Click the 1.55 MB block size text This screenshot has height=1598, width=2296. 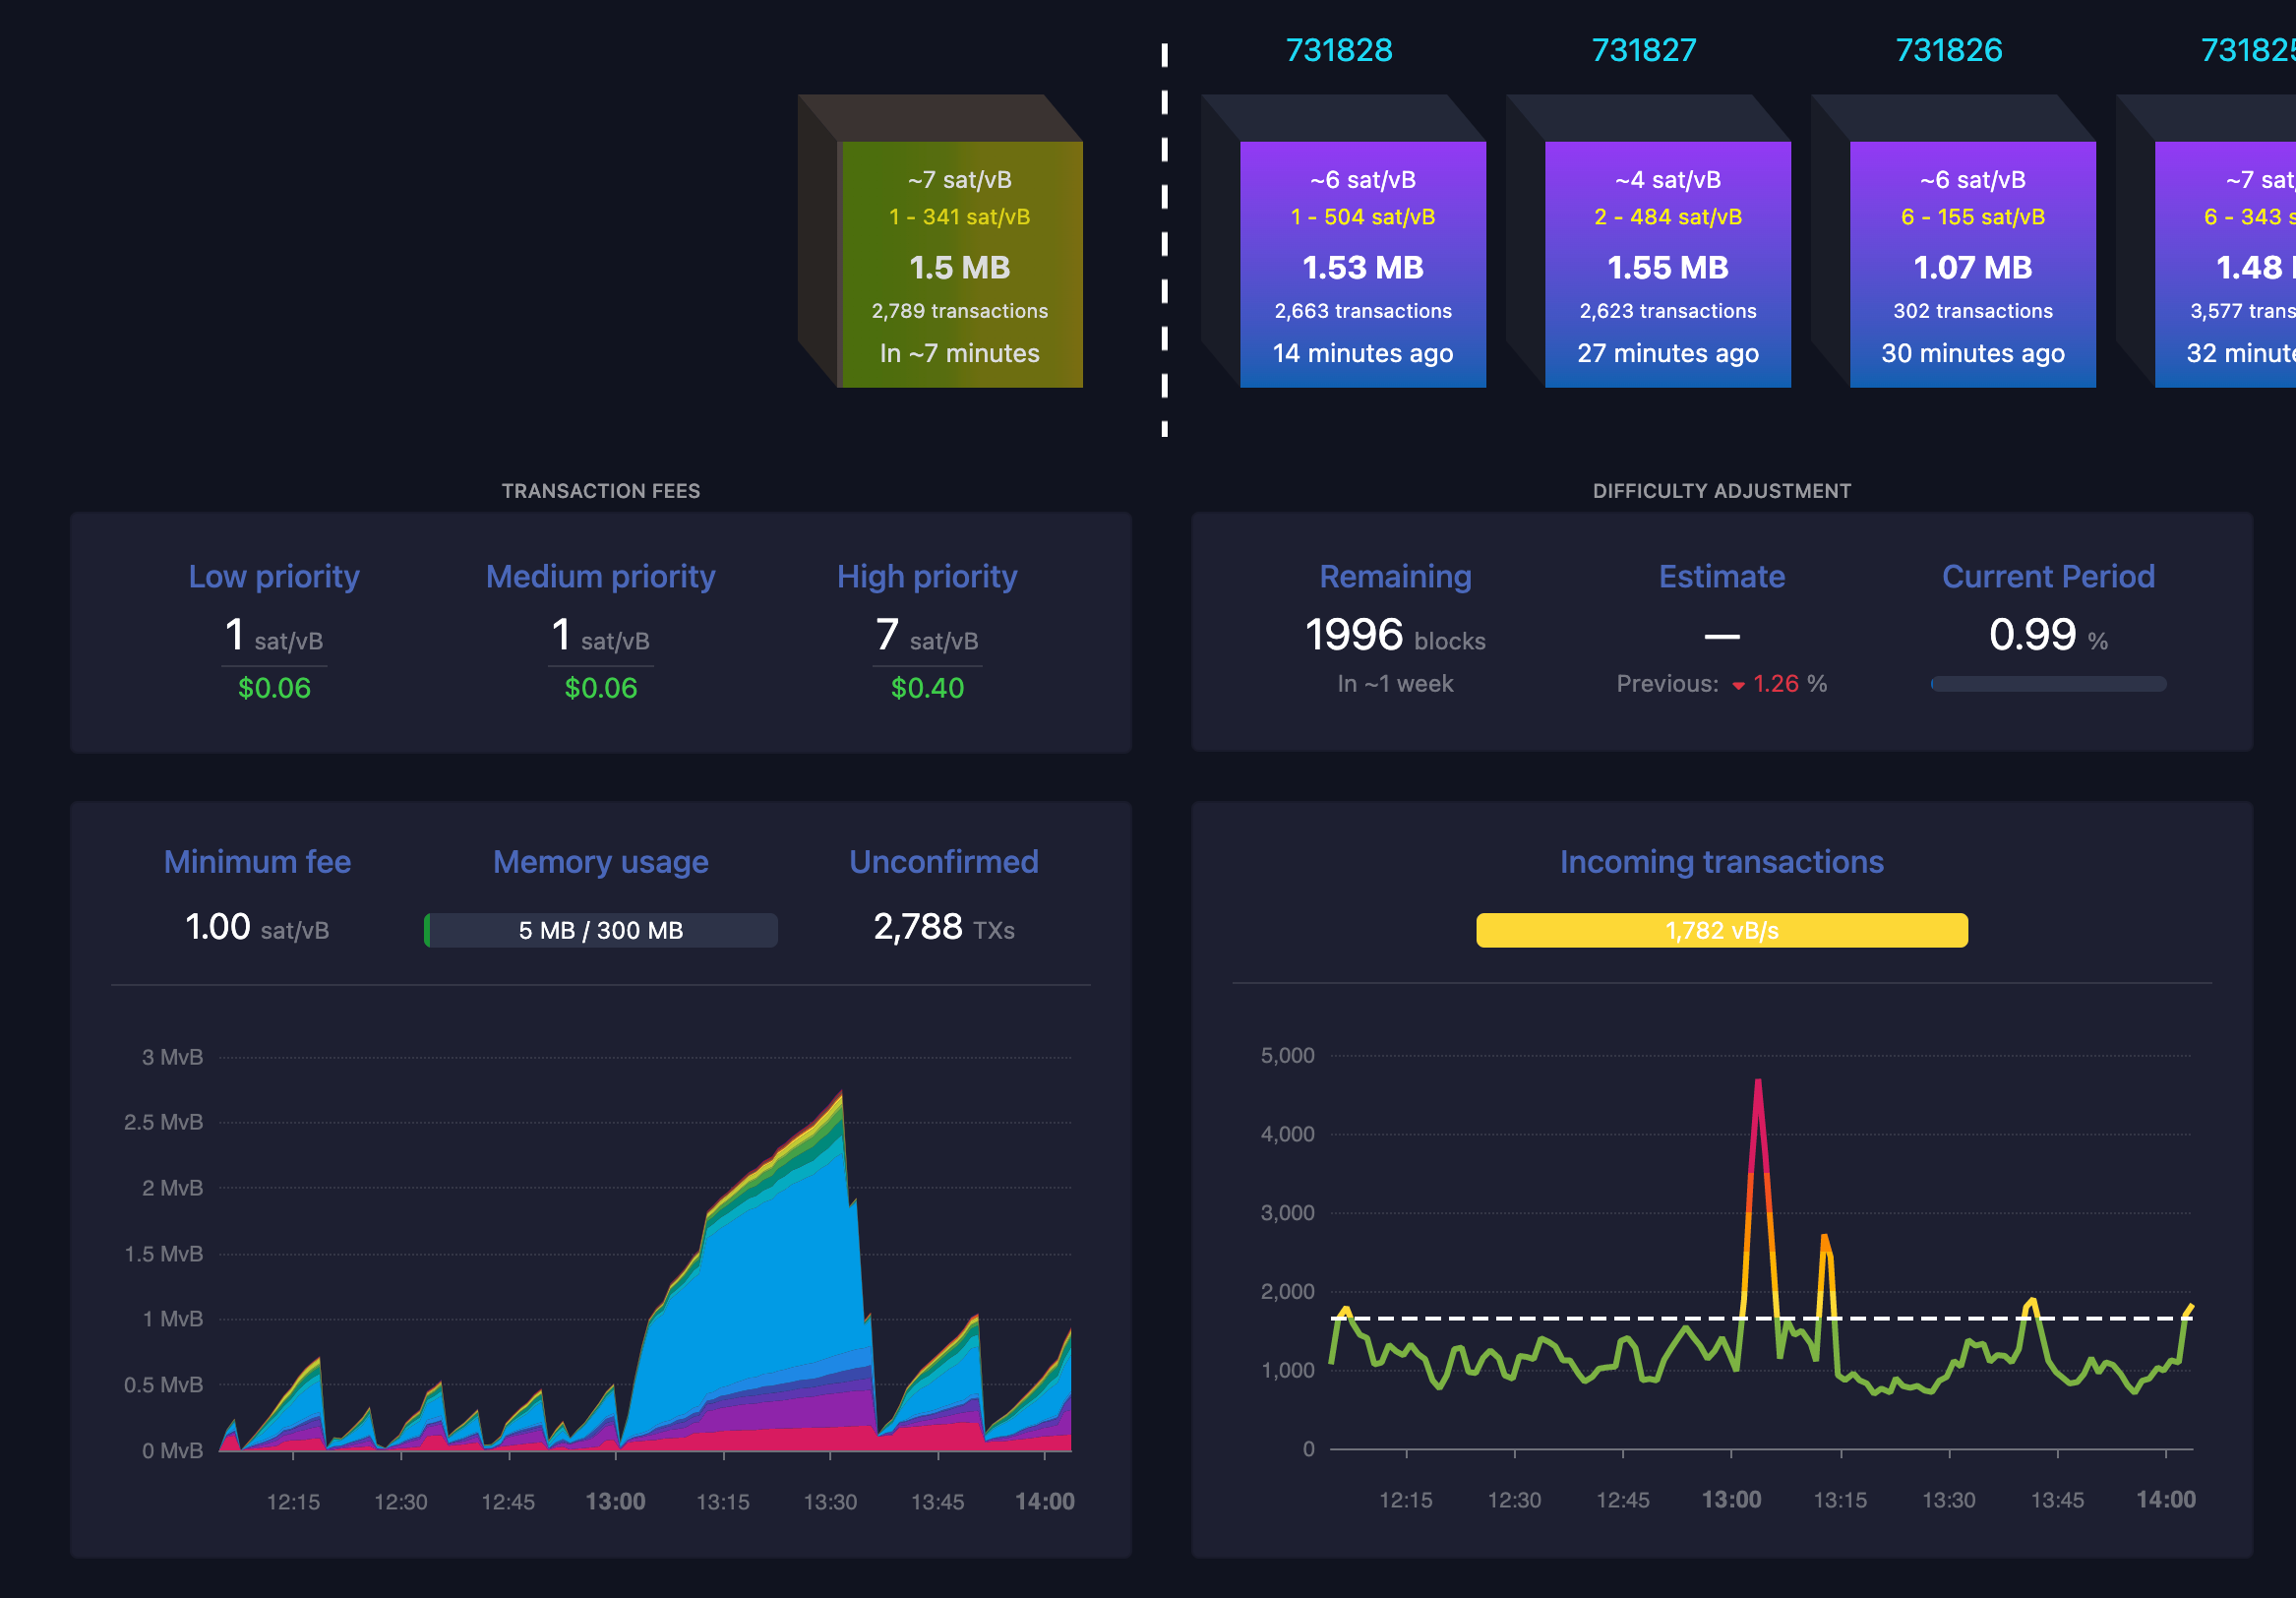pyautogui.click(x=1668, y=267)
